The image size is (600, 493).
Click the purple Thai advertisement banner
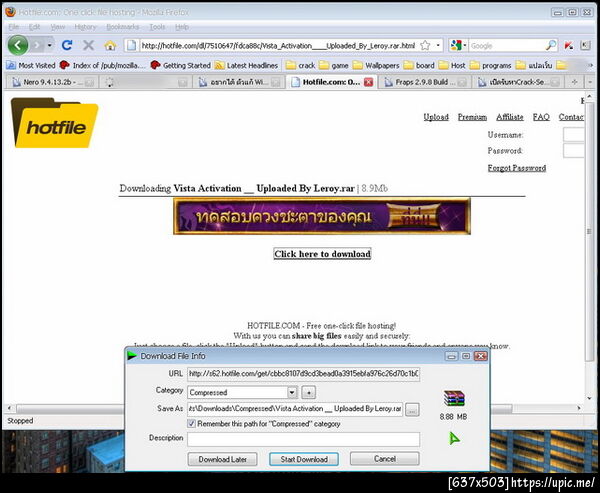[322, 216]
